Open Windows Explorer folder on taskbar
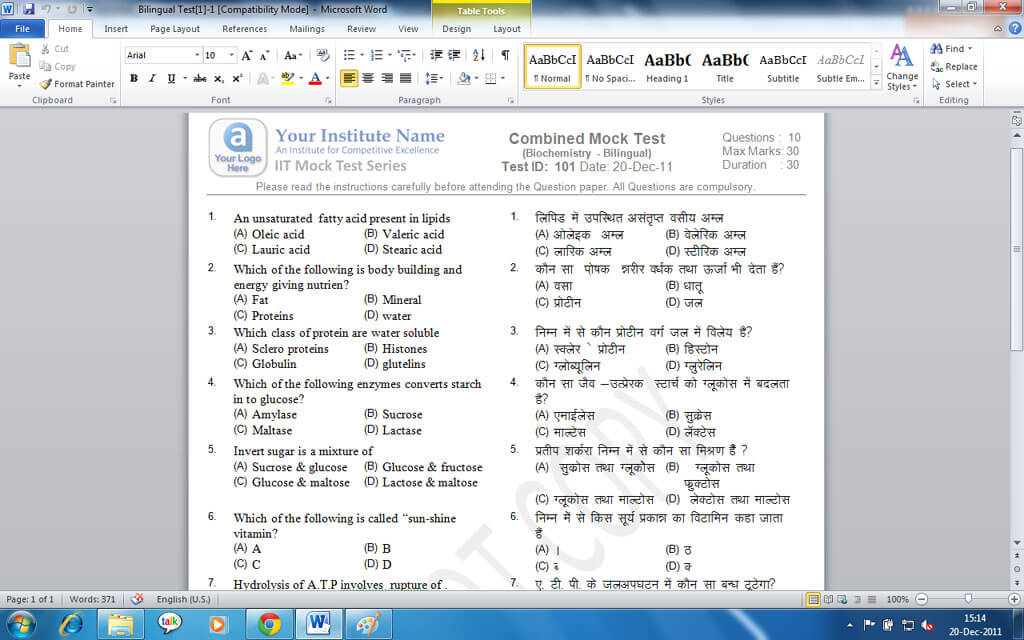The width and height of the screenshot is (1024, 640). tap(121, 624)
